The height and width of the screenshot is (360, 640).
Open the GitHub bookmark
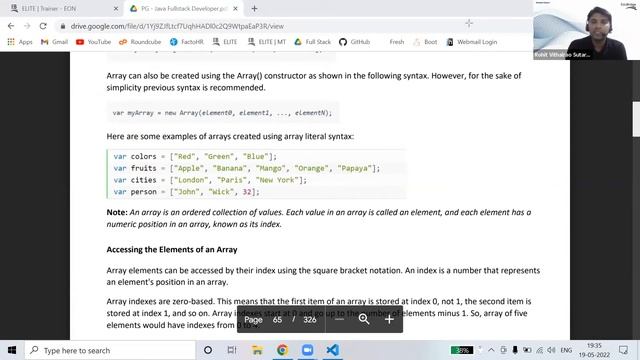pyautogui.click(x=354, y=42)
